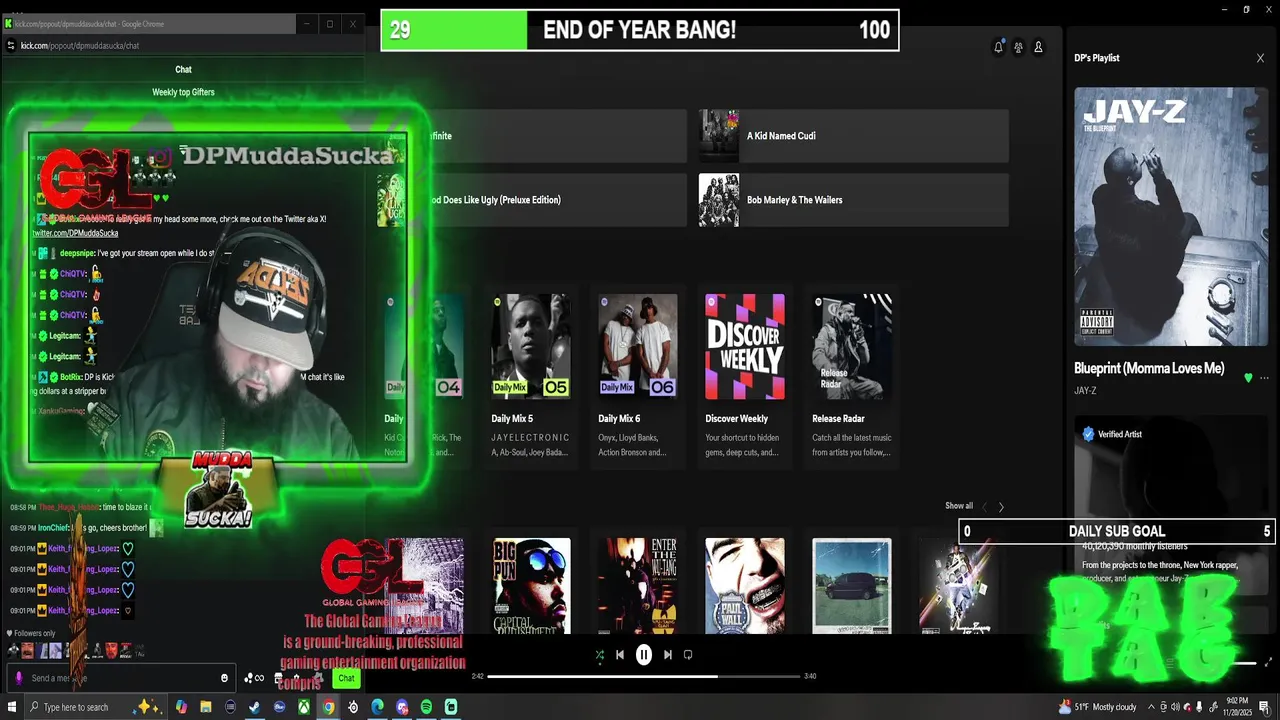Click the Show all link
Image resolution: width=1280 pixels, height=720 pixels.
click(959, 506)
